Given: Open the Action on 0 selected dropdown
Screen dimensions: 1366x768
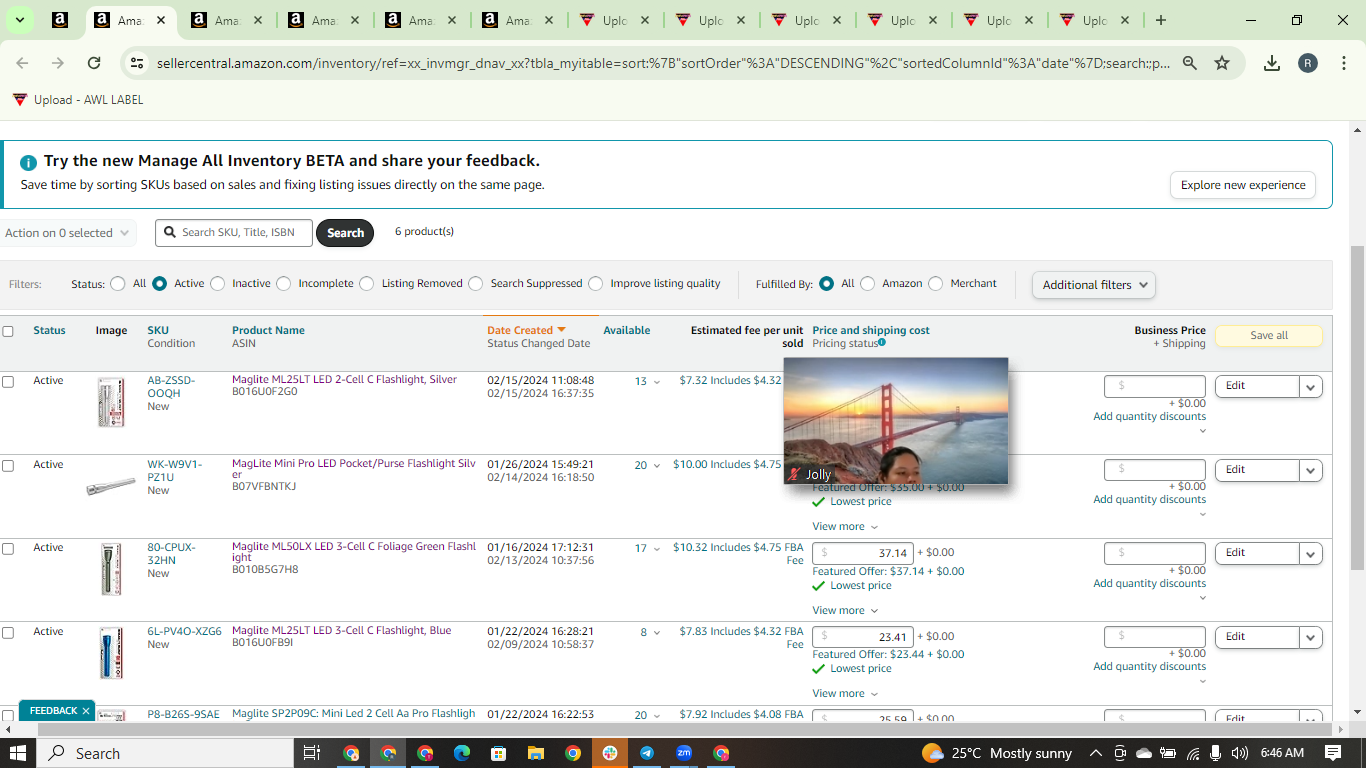Looking at the screenshot, I should coord(66,233).
